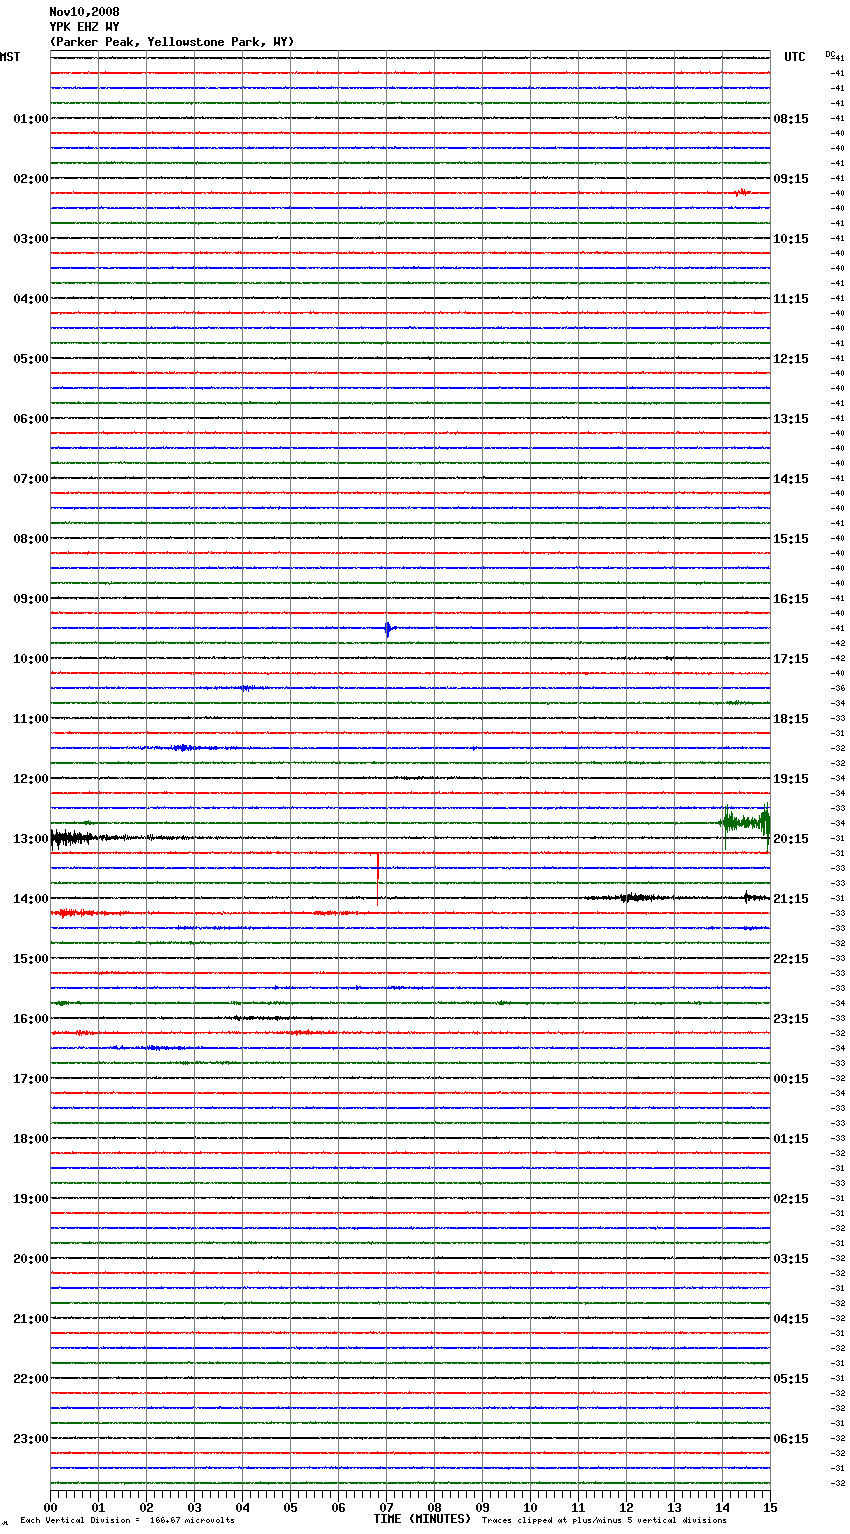Click the 08:15 UTC time label
850x1534 pixels.
(791, 119)
